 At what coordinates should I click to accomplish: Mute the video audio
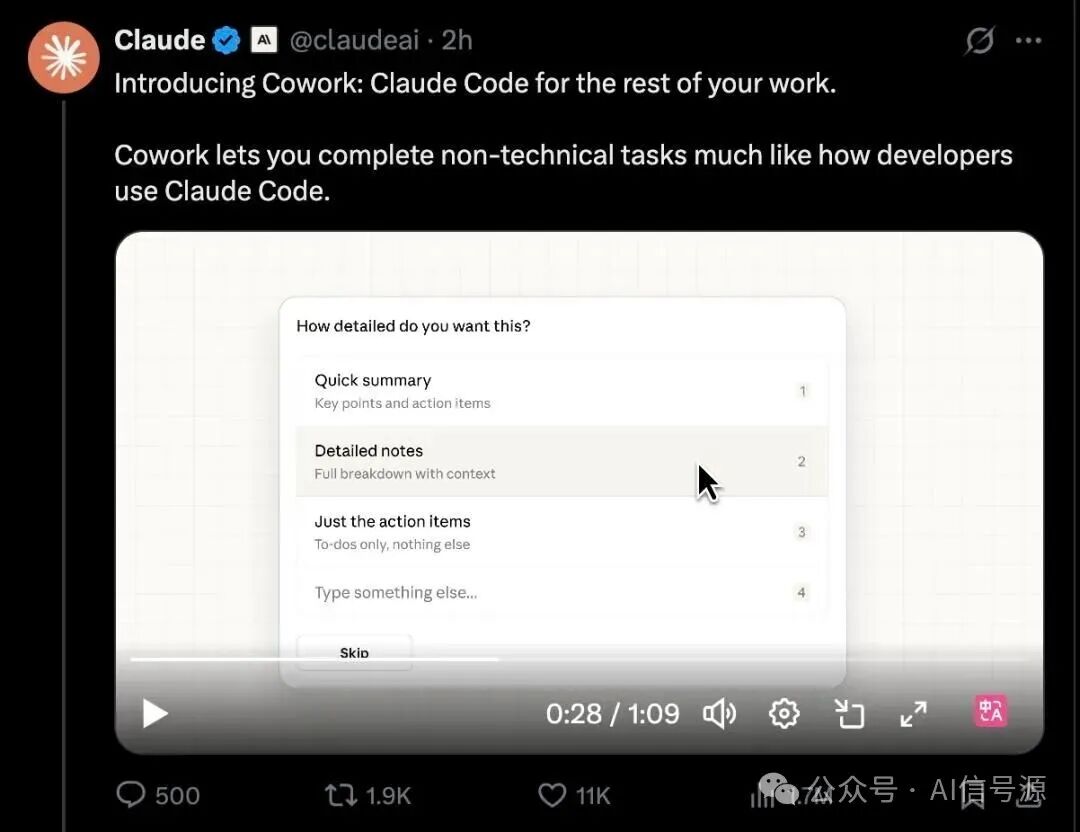[719, 713]
